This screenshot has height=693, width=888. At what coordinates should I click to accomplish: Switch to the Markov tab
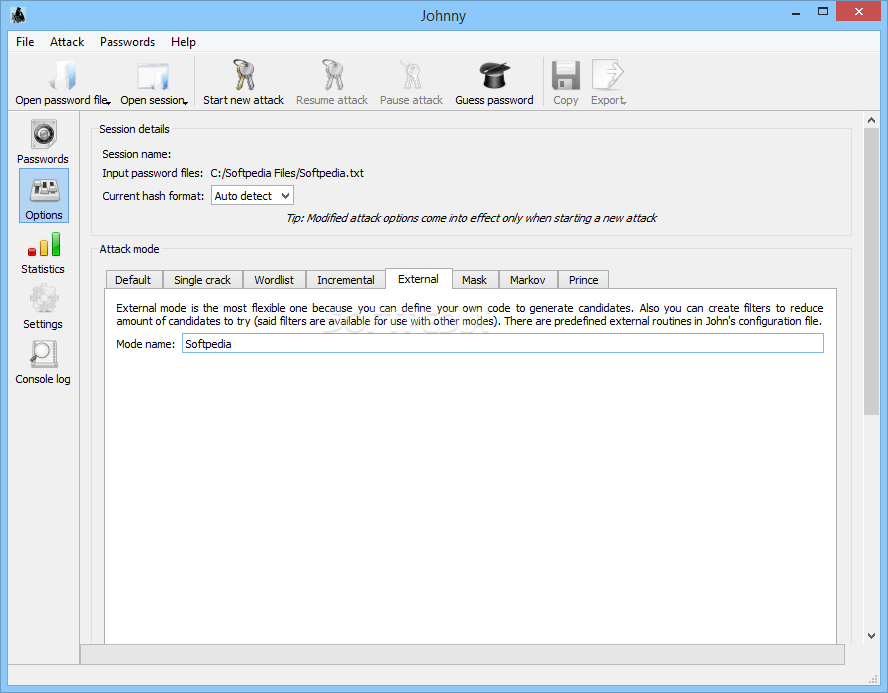pos(527,280)
